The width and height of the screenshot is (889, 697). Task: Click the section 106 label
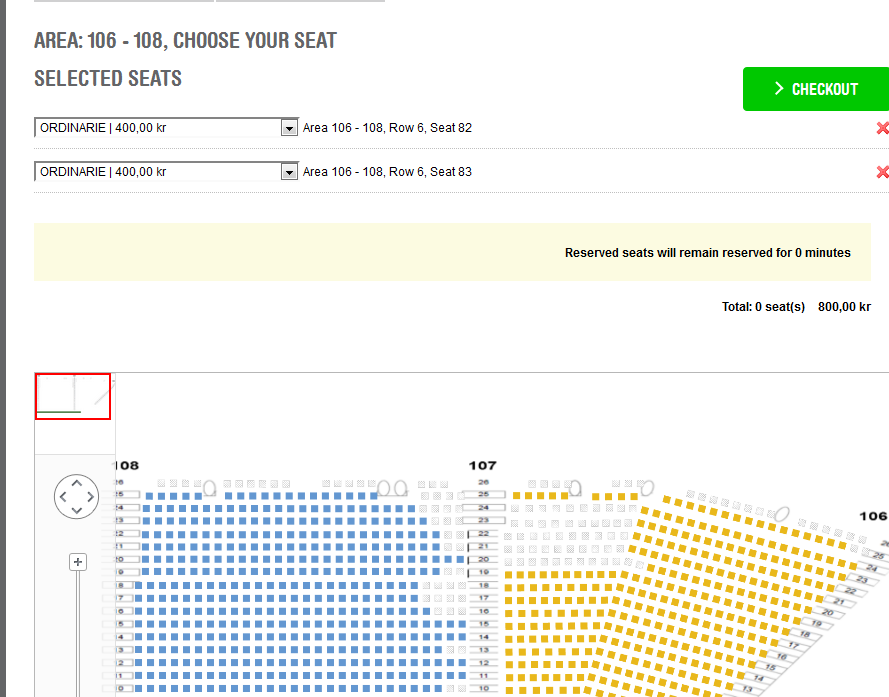873,516
